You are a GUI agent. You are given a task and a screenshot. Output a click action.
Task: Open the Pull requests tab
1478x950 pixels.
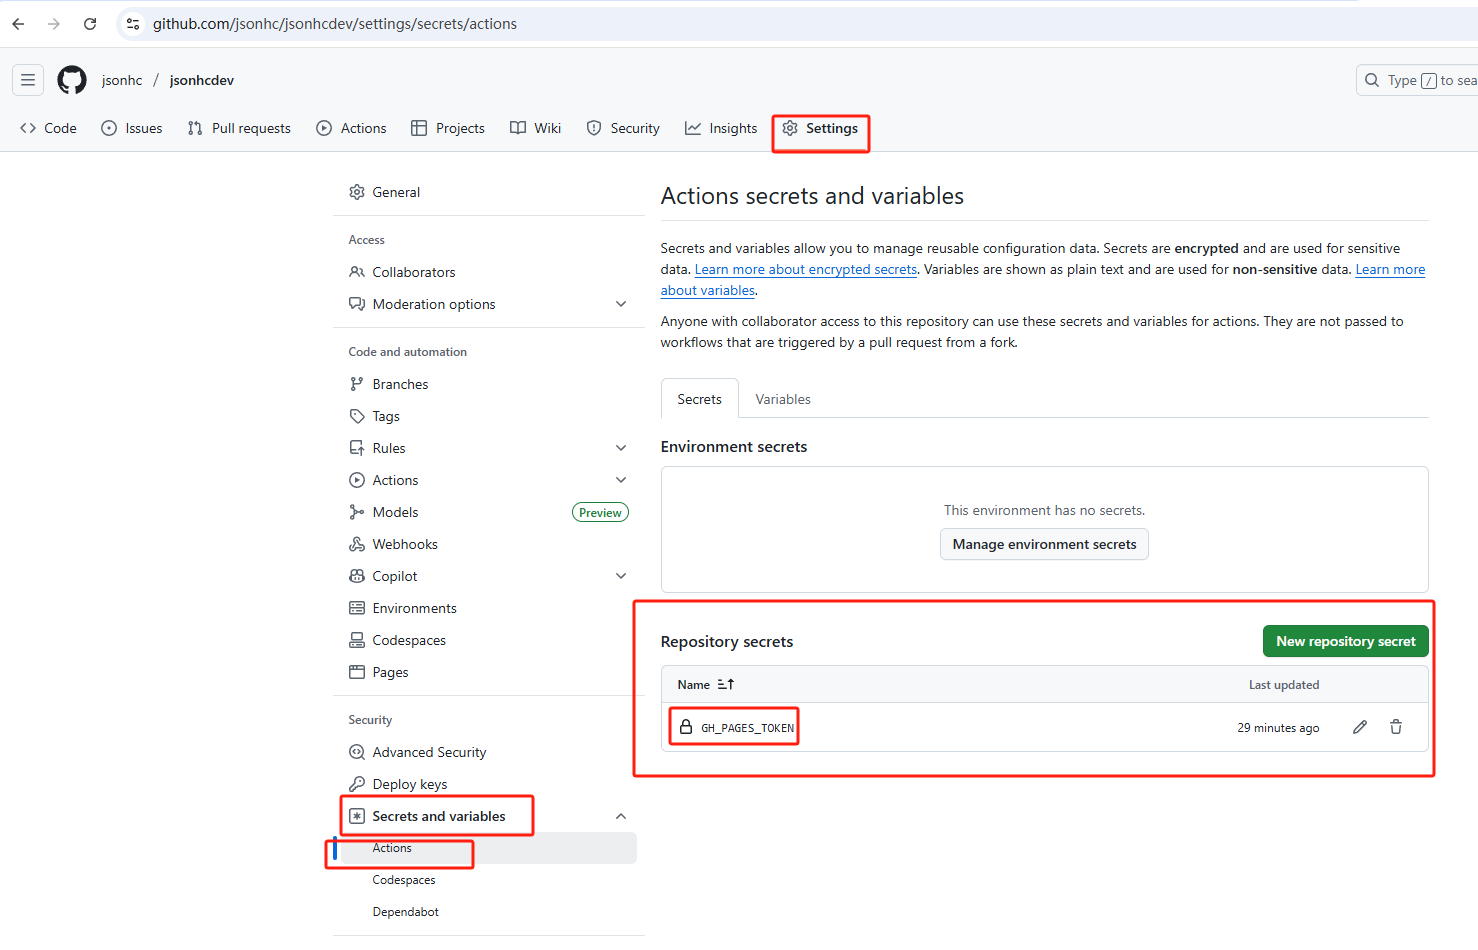coord(239,128)
